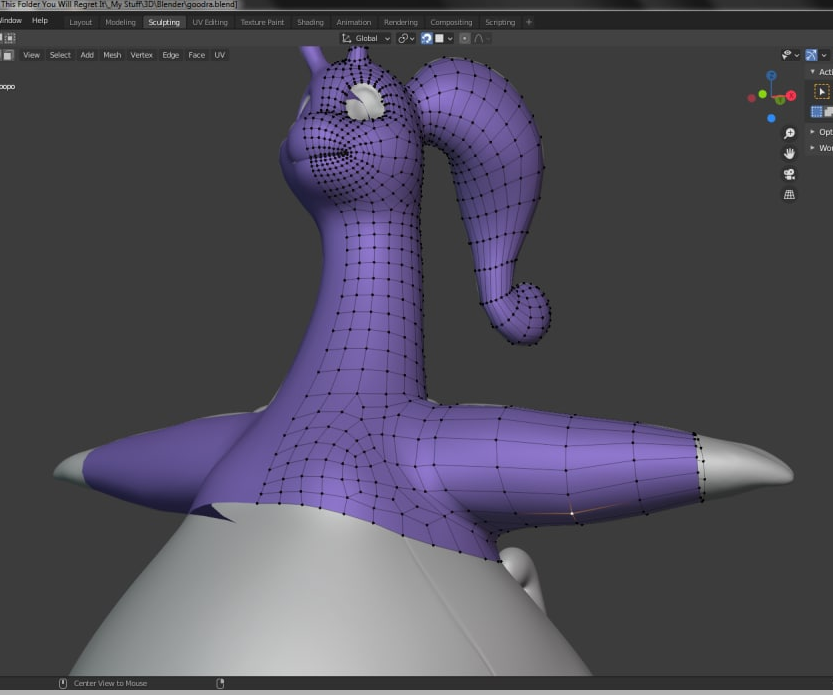Toggle the show gizmo button
Viewport: 833px width, 695px height.
tap(811, 55)
